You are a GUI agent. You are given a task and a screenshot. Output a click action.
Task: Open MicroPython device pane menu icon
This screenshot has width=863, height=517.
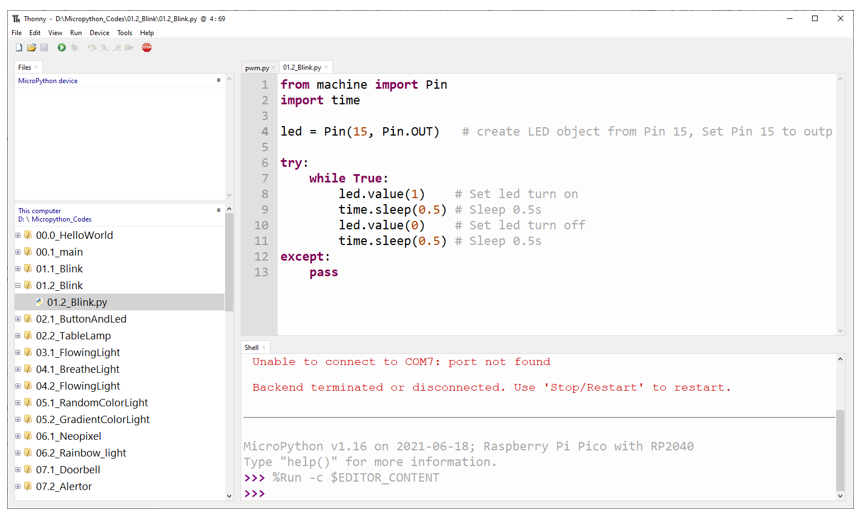point(219,80)
